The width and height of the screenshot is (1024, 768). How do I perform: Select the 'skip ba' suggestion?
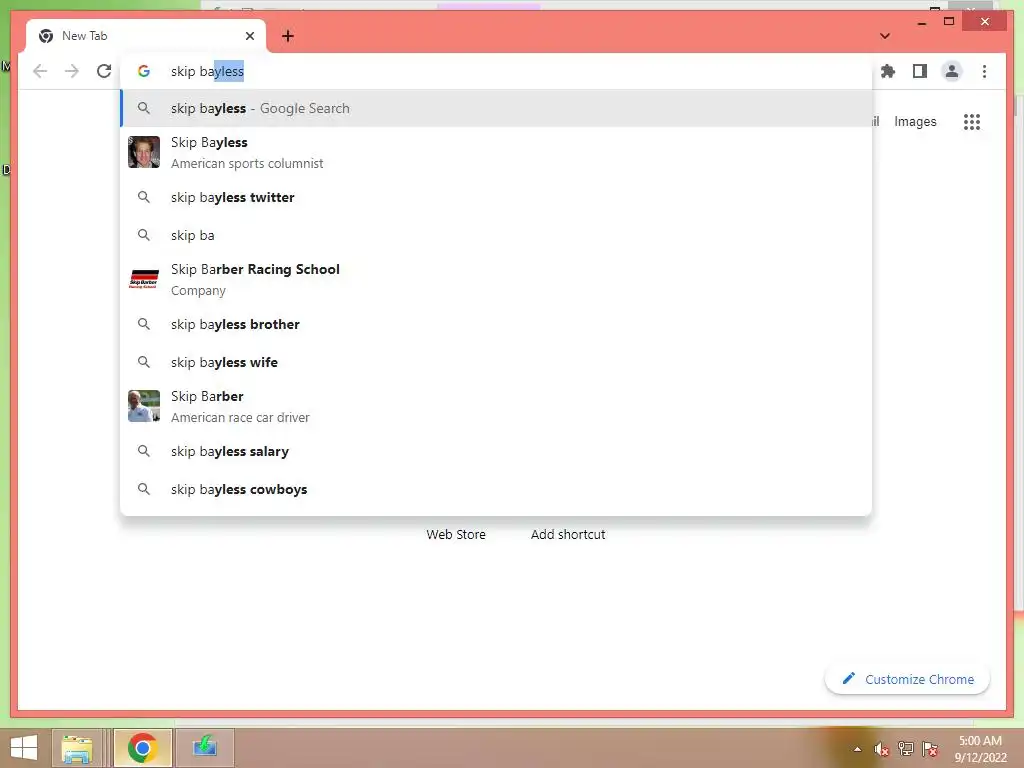point(496,235)
